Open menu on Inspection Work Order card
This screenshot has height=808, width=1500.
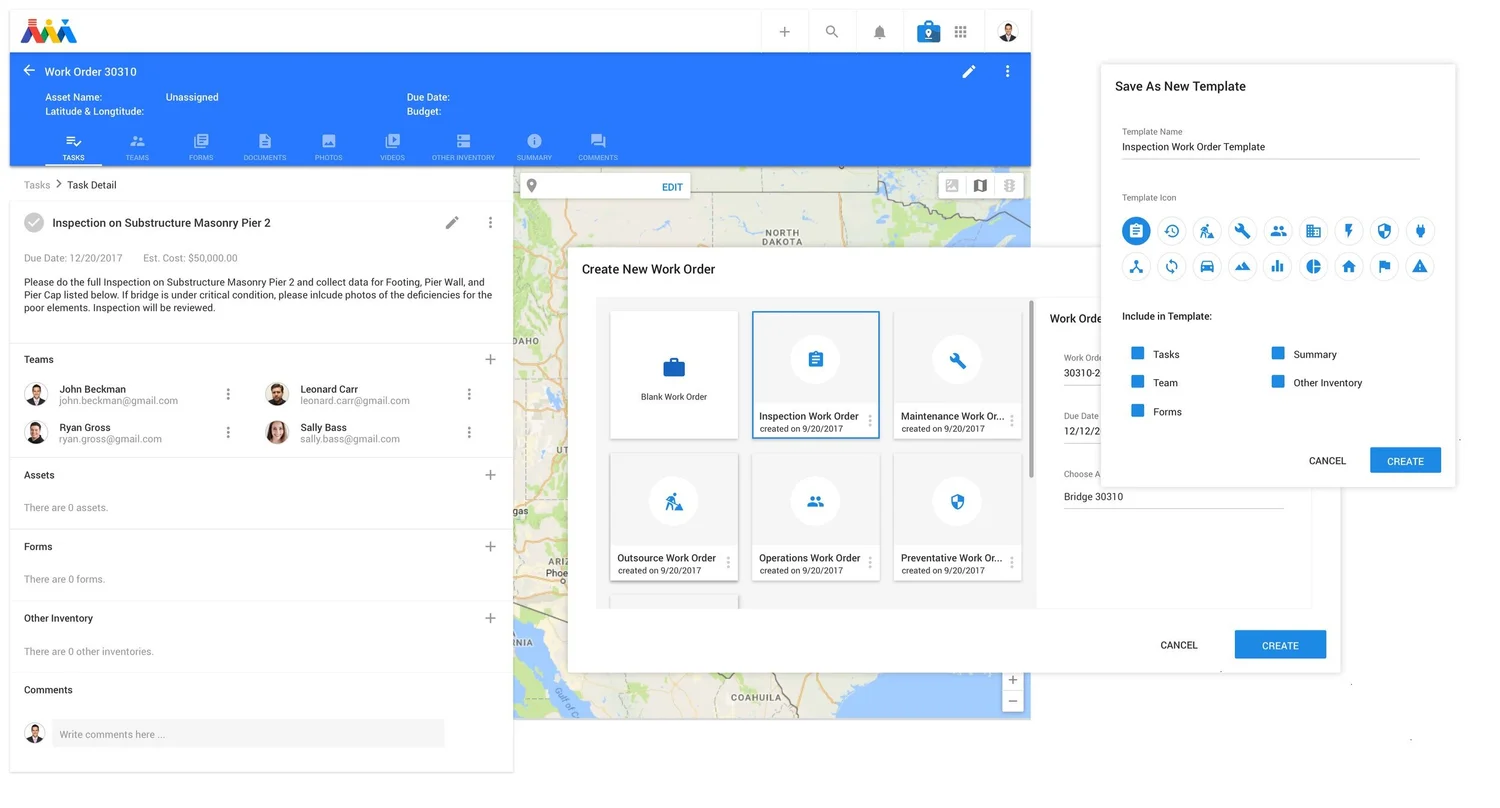870,421
